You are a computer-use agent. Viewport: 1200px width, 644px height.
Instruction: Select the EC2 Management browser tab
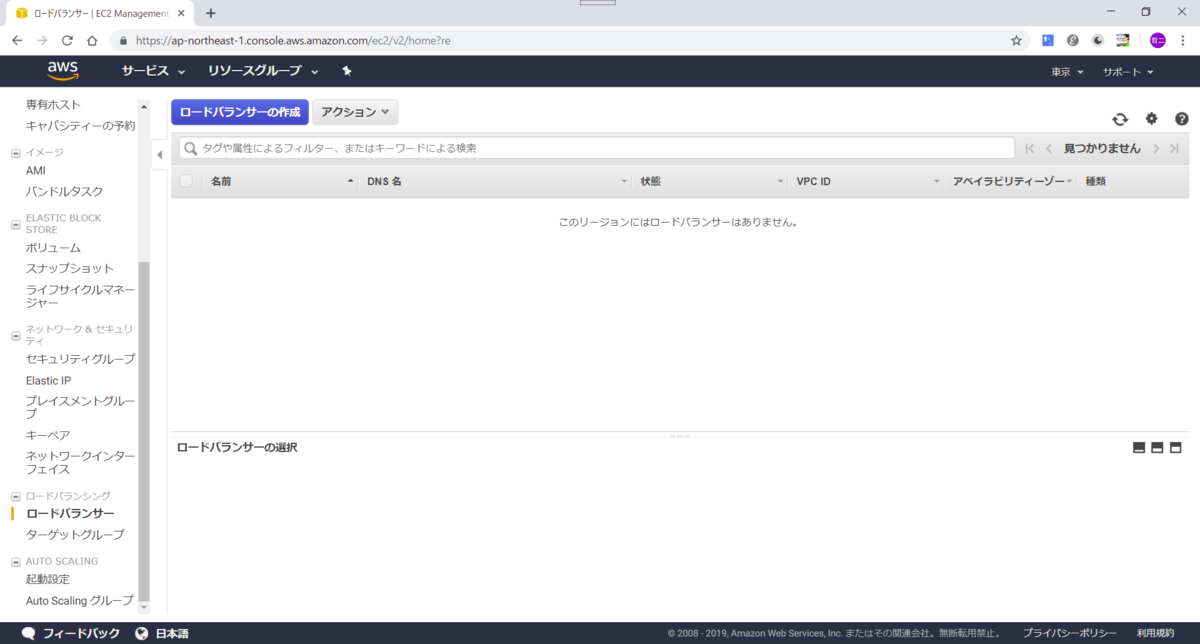[x=85, y=14]
